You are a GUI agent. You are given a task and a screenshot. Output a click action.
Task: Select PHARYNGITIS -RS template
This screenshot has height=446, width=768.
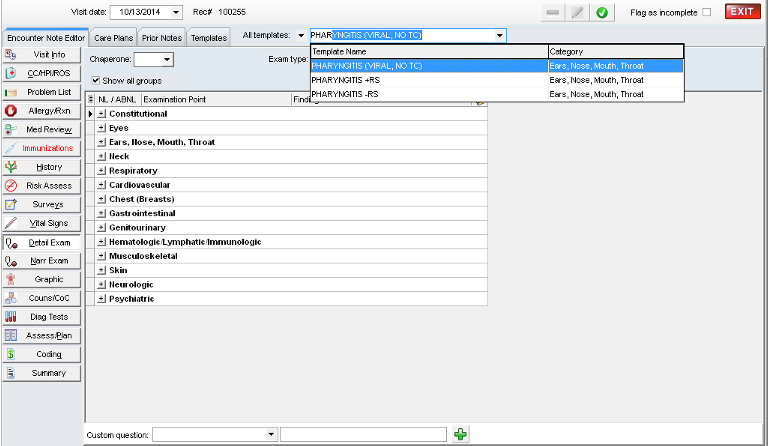[497, 94]
